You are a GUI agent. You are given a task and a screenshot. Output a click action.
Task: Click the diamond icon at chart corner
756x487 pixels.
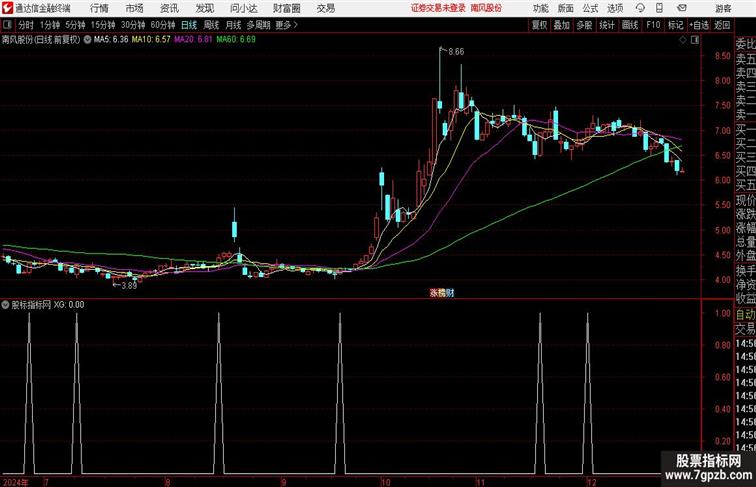pos(683,40)
